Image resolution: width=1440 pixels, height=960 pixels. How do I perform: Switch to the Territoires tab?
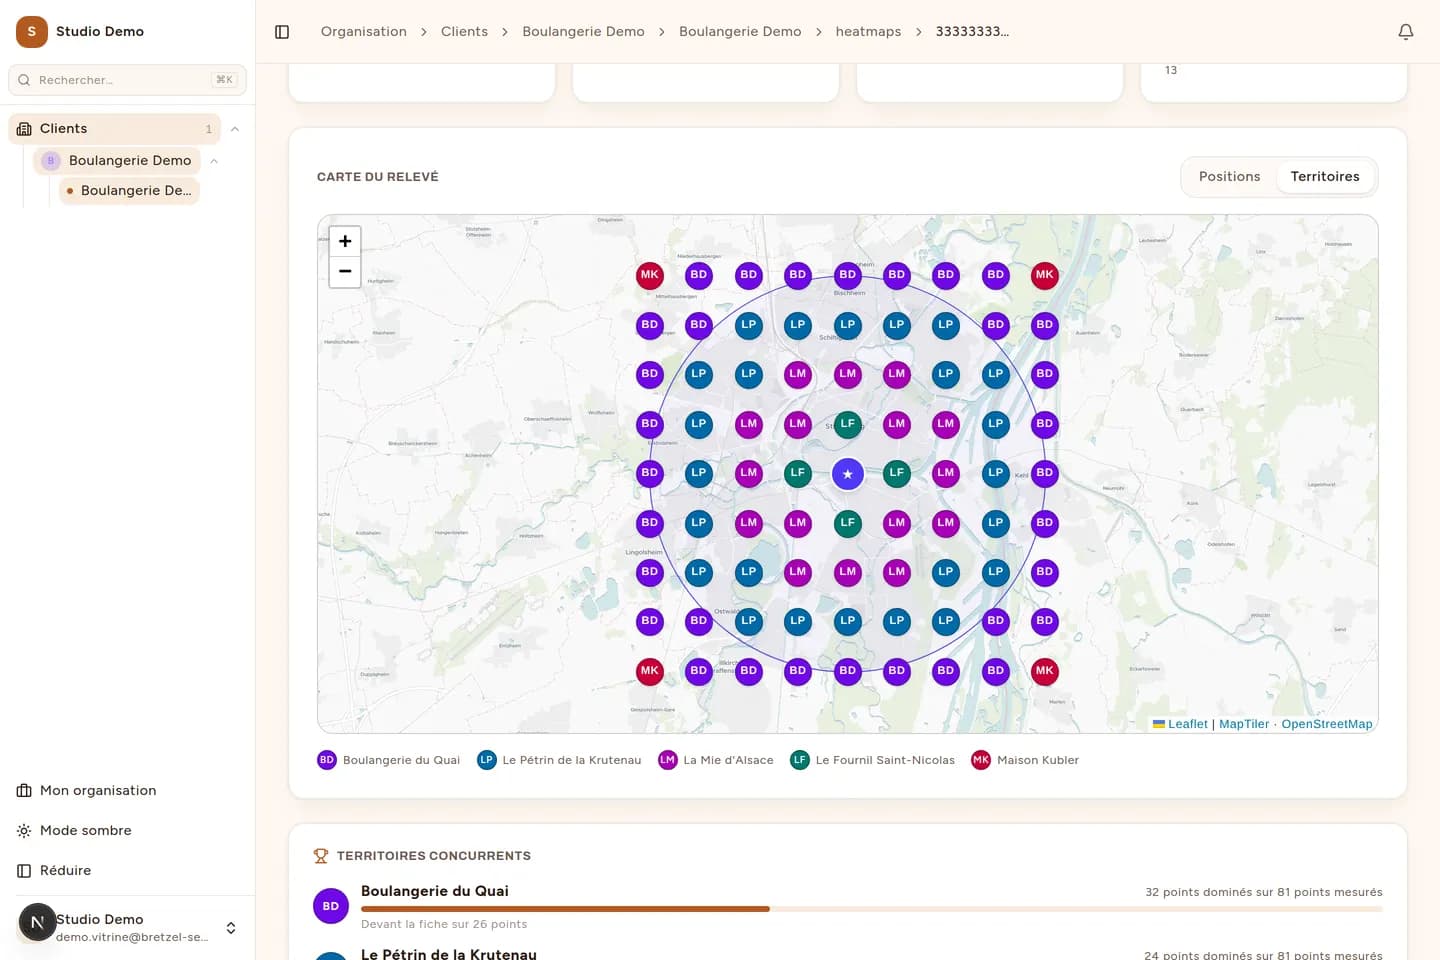[1325, 177]
